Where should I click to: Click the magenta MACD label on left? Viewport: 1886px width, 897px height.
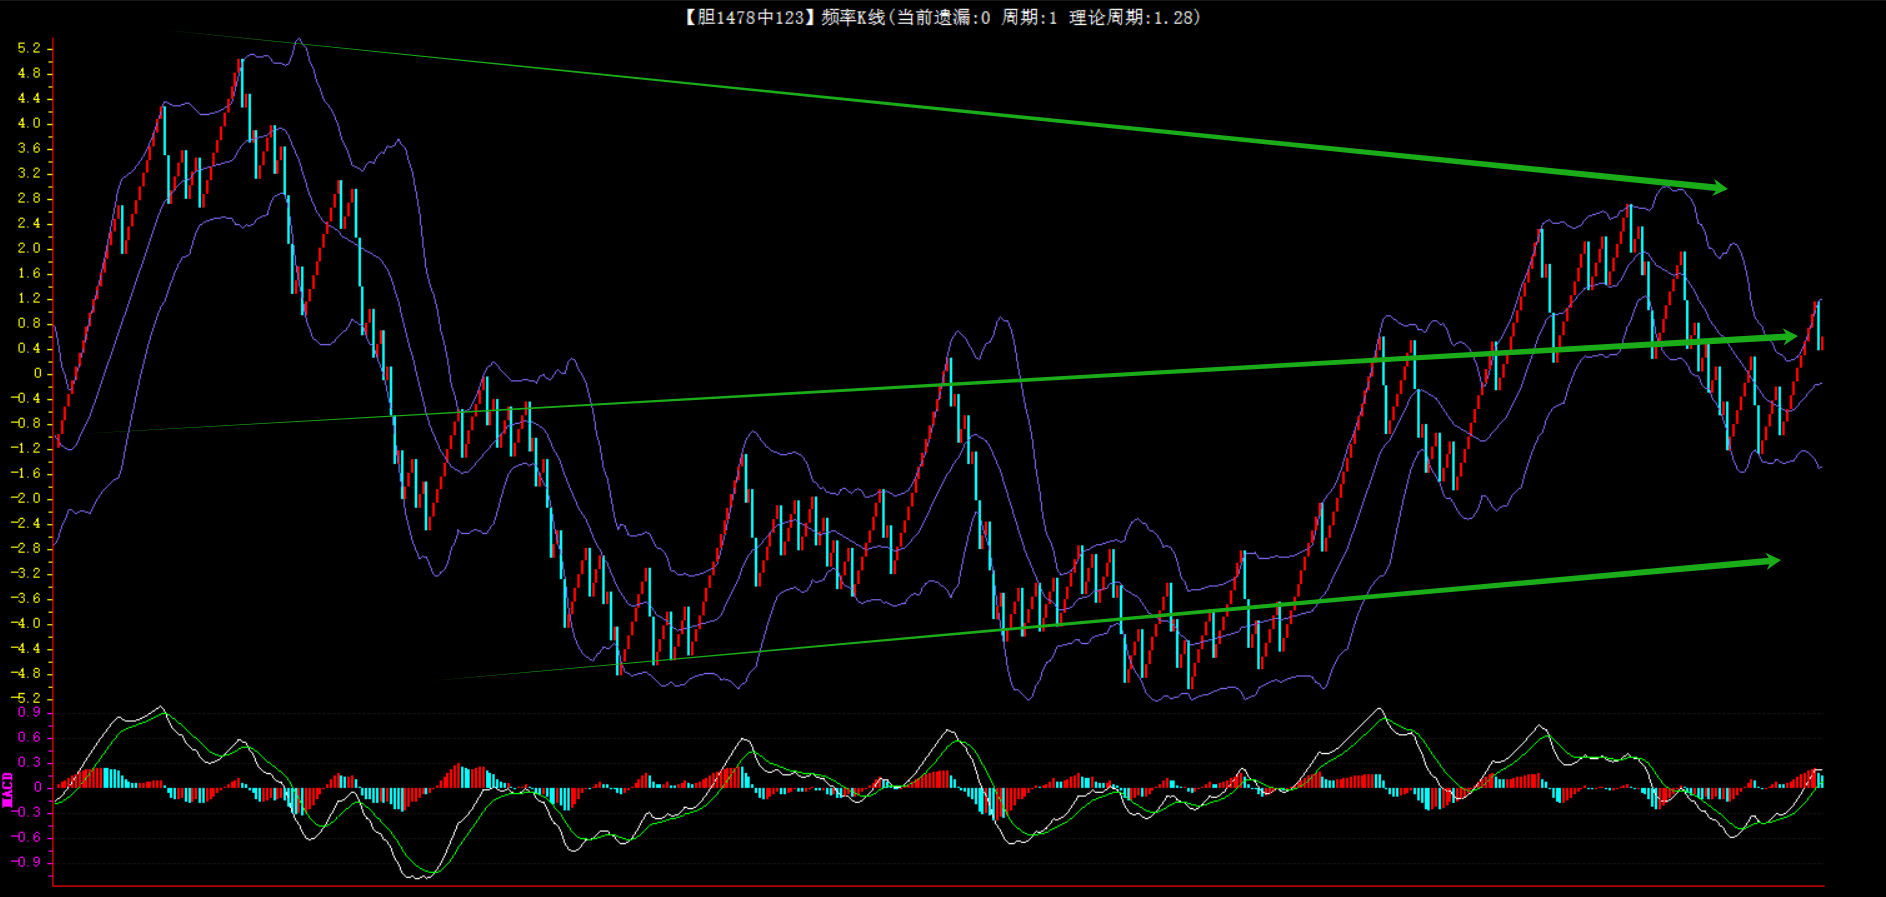(8, 788)
